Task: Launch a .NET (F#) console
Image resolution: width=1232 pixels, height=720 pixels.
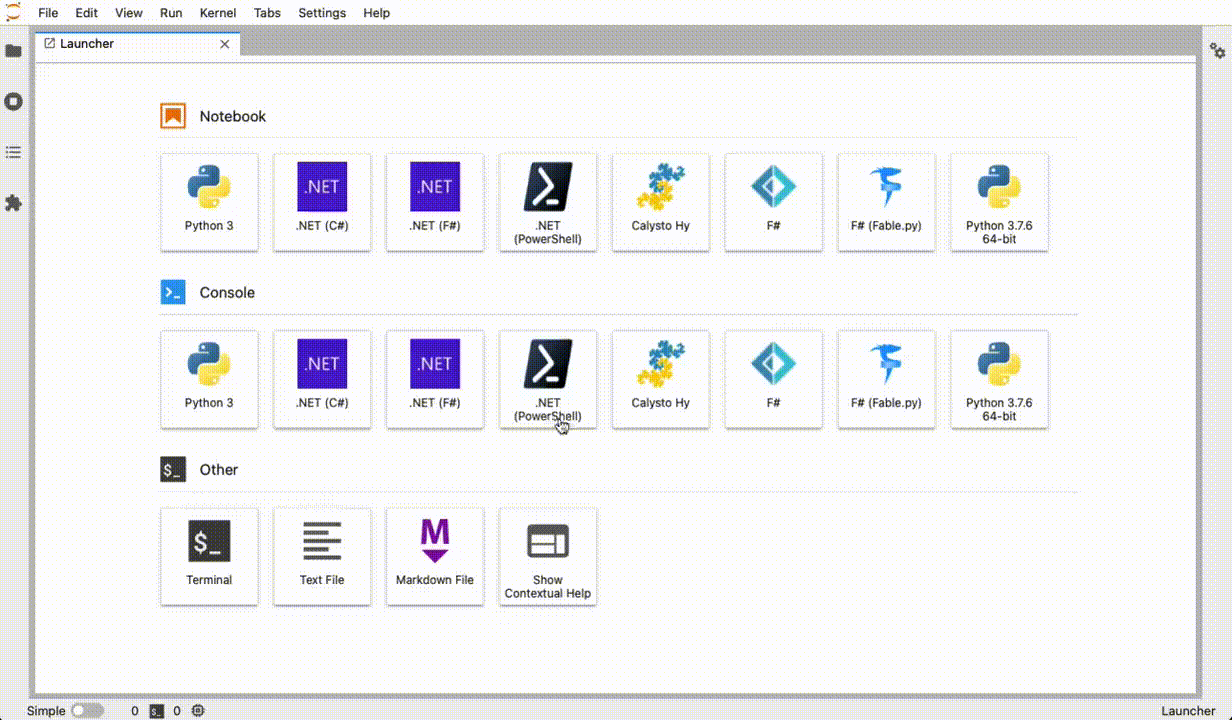Action: 435,379
